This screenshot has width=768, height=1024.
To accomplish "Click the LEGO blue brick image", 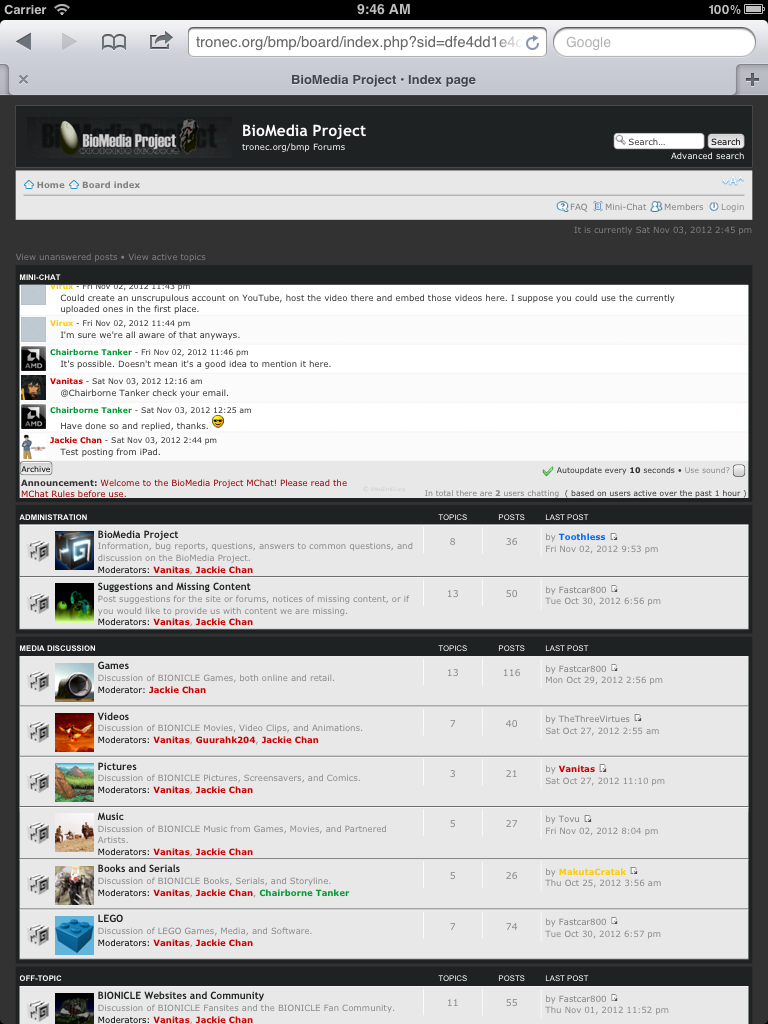I will 74,935.
